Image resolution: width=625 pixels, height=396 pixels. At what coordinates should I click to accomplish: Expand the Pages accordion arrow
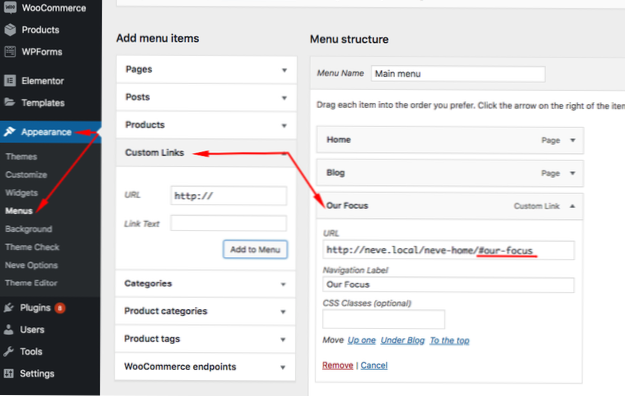(x=284, y=70)
